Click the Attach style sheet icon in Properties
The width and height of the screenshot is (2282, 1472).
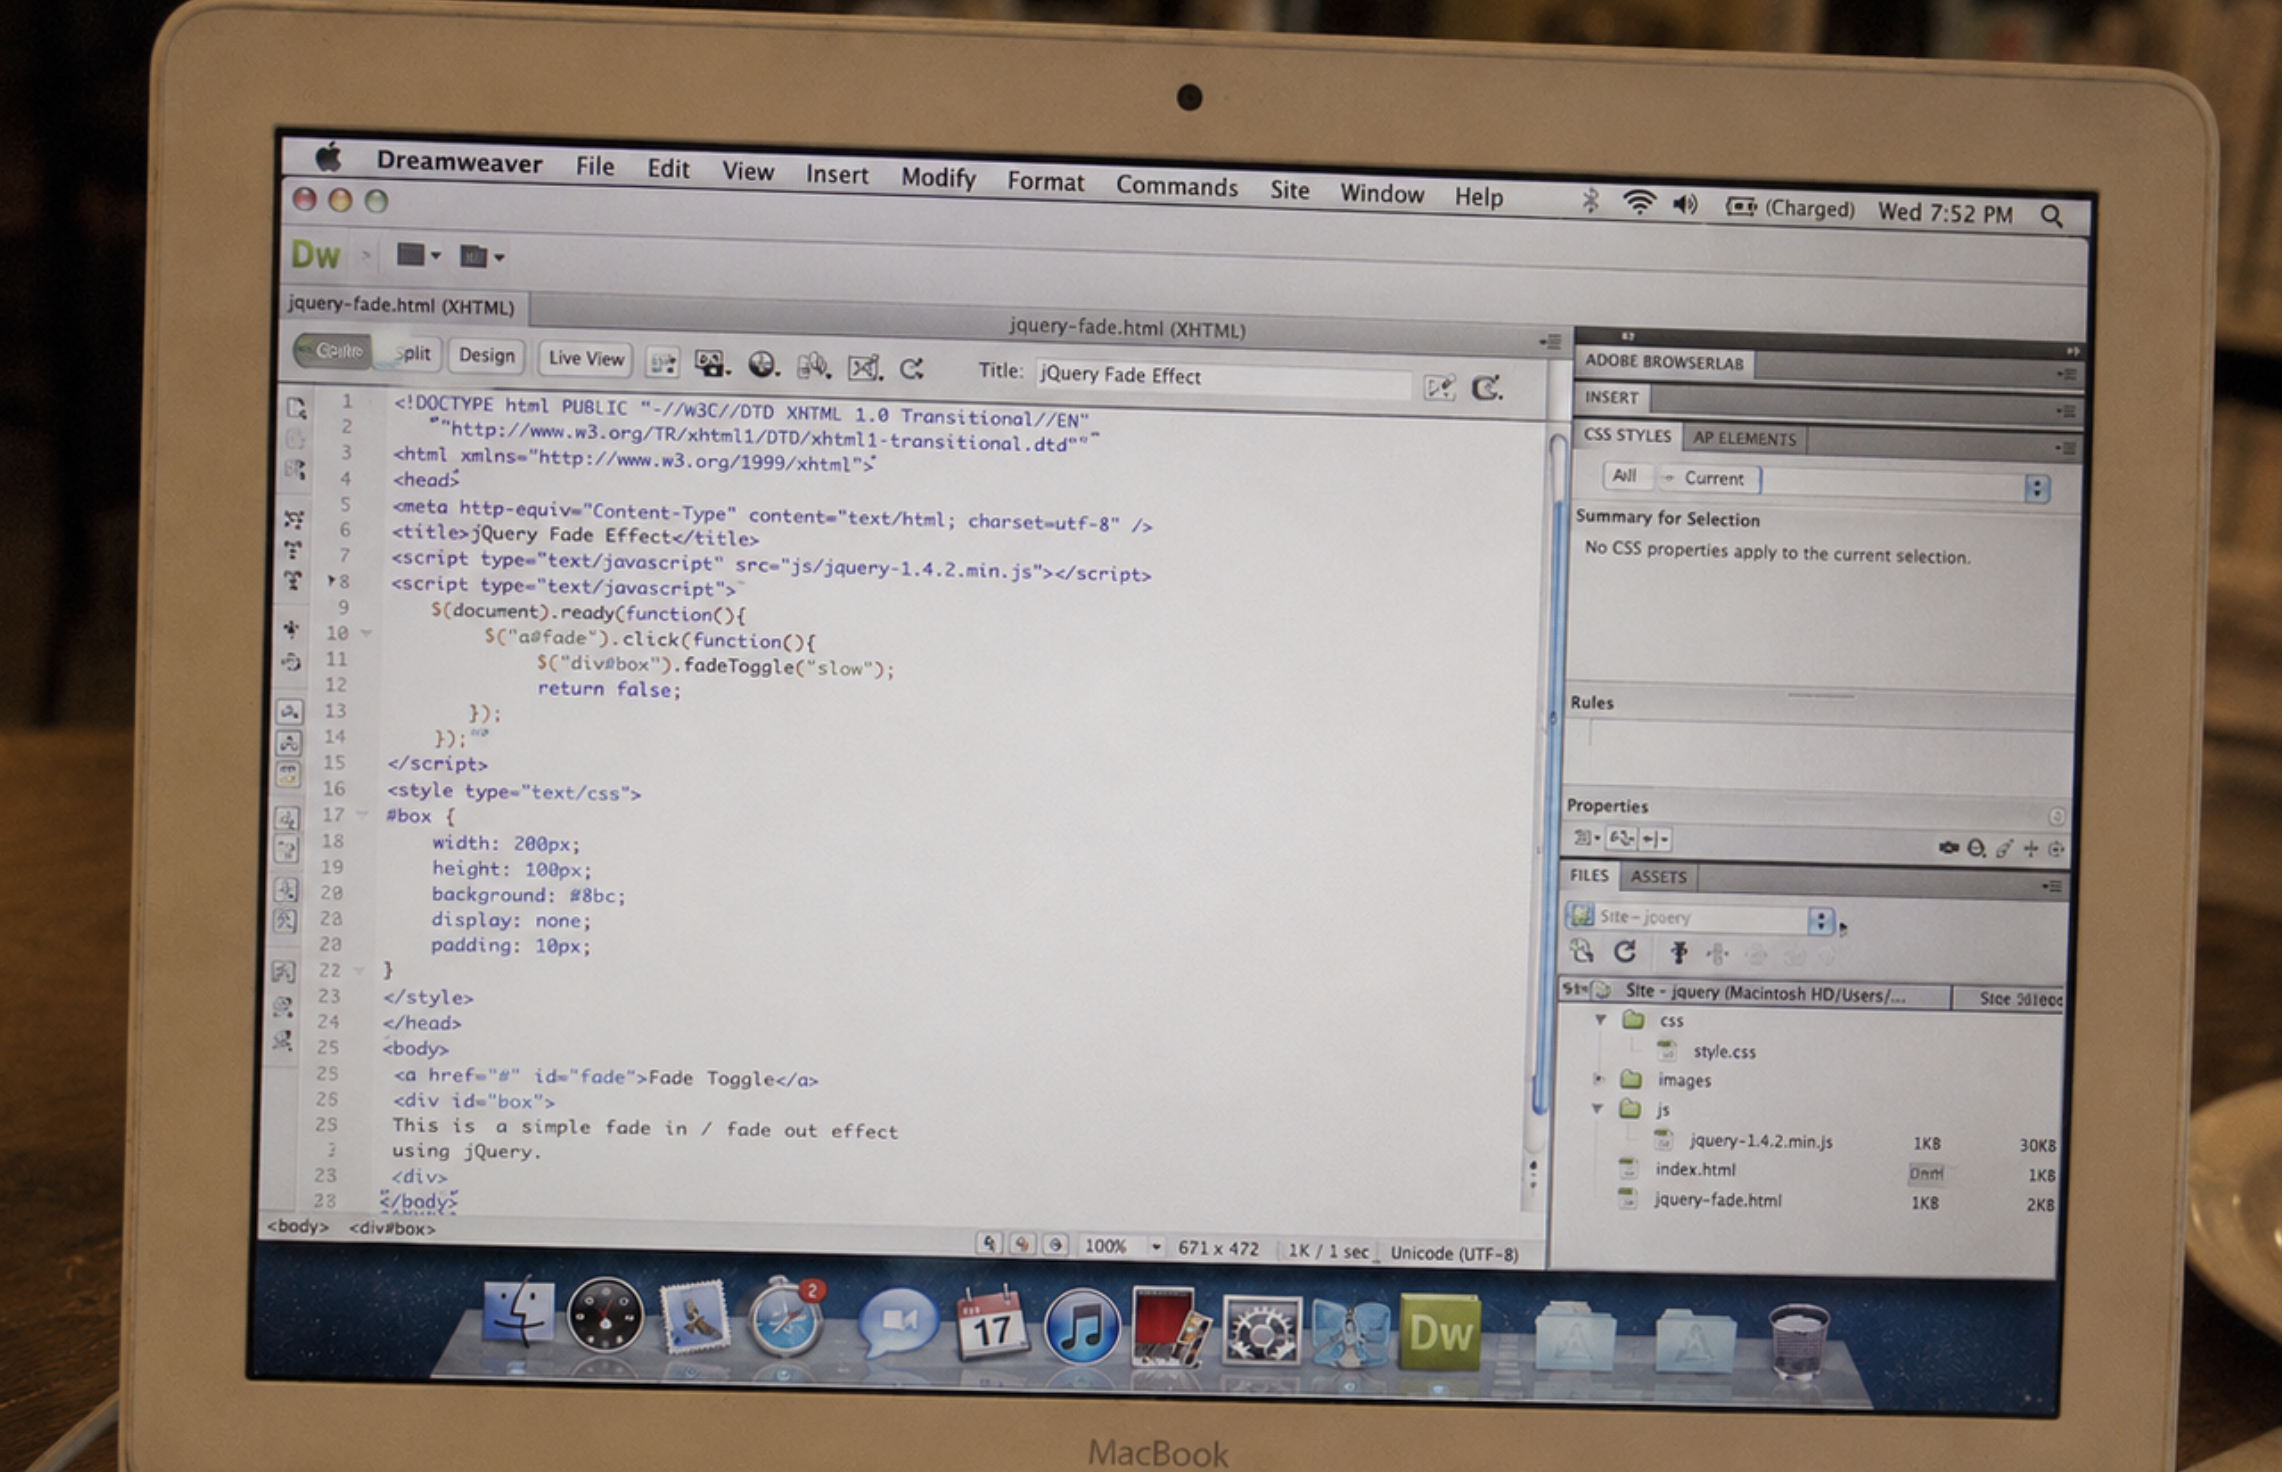[1948, 848]
